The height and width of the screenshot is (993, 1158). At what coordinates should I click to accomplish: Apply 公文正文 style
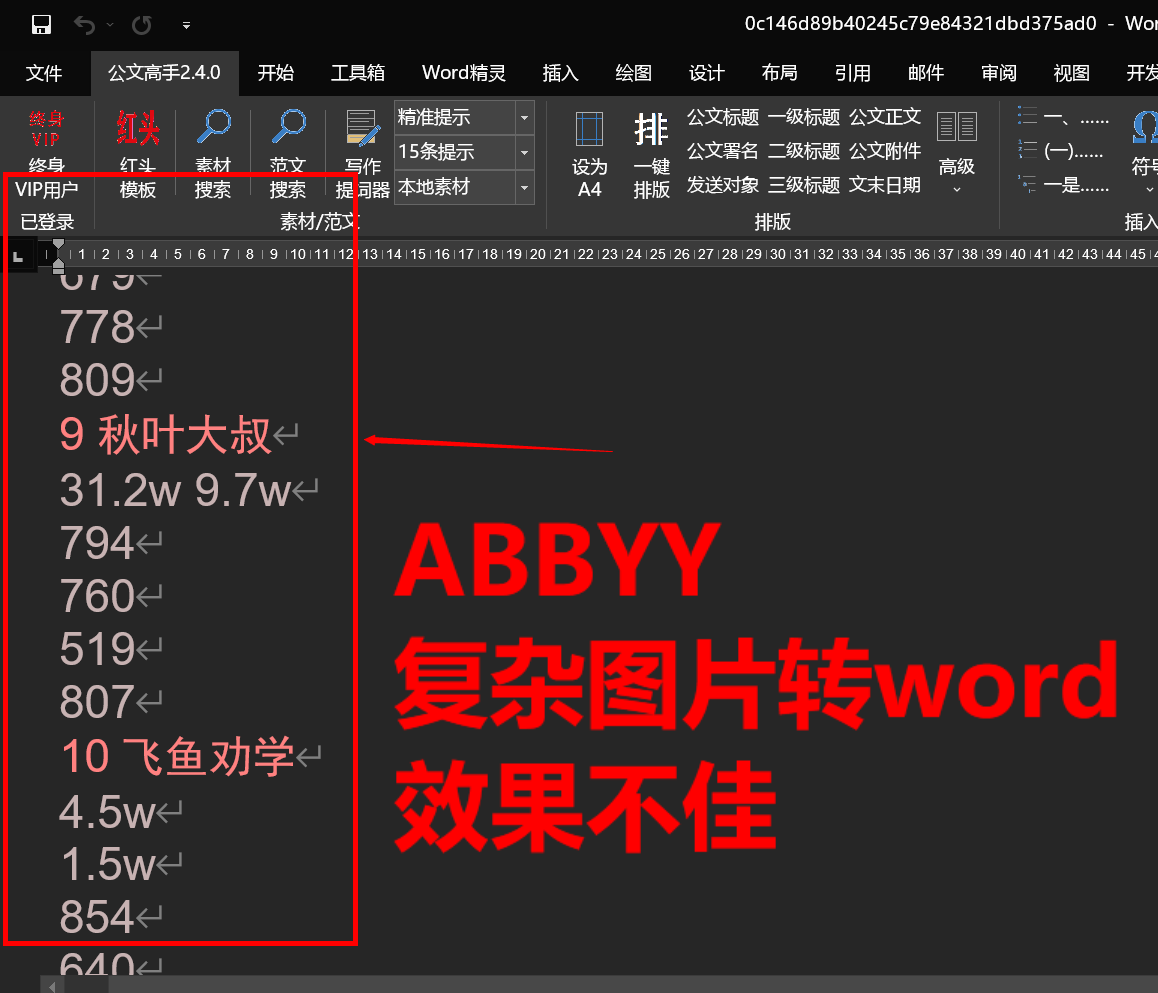pos(885,117)
